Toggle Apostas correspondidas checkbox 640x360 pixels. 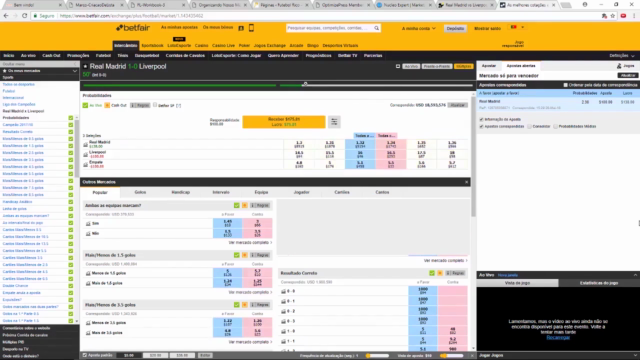[481, 127]
